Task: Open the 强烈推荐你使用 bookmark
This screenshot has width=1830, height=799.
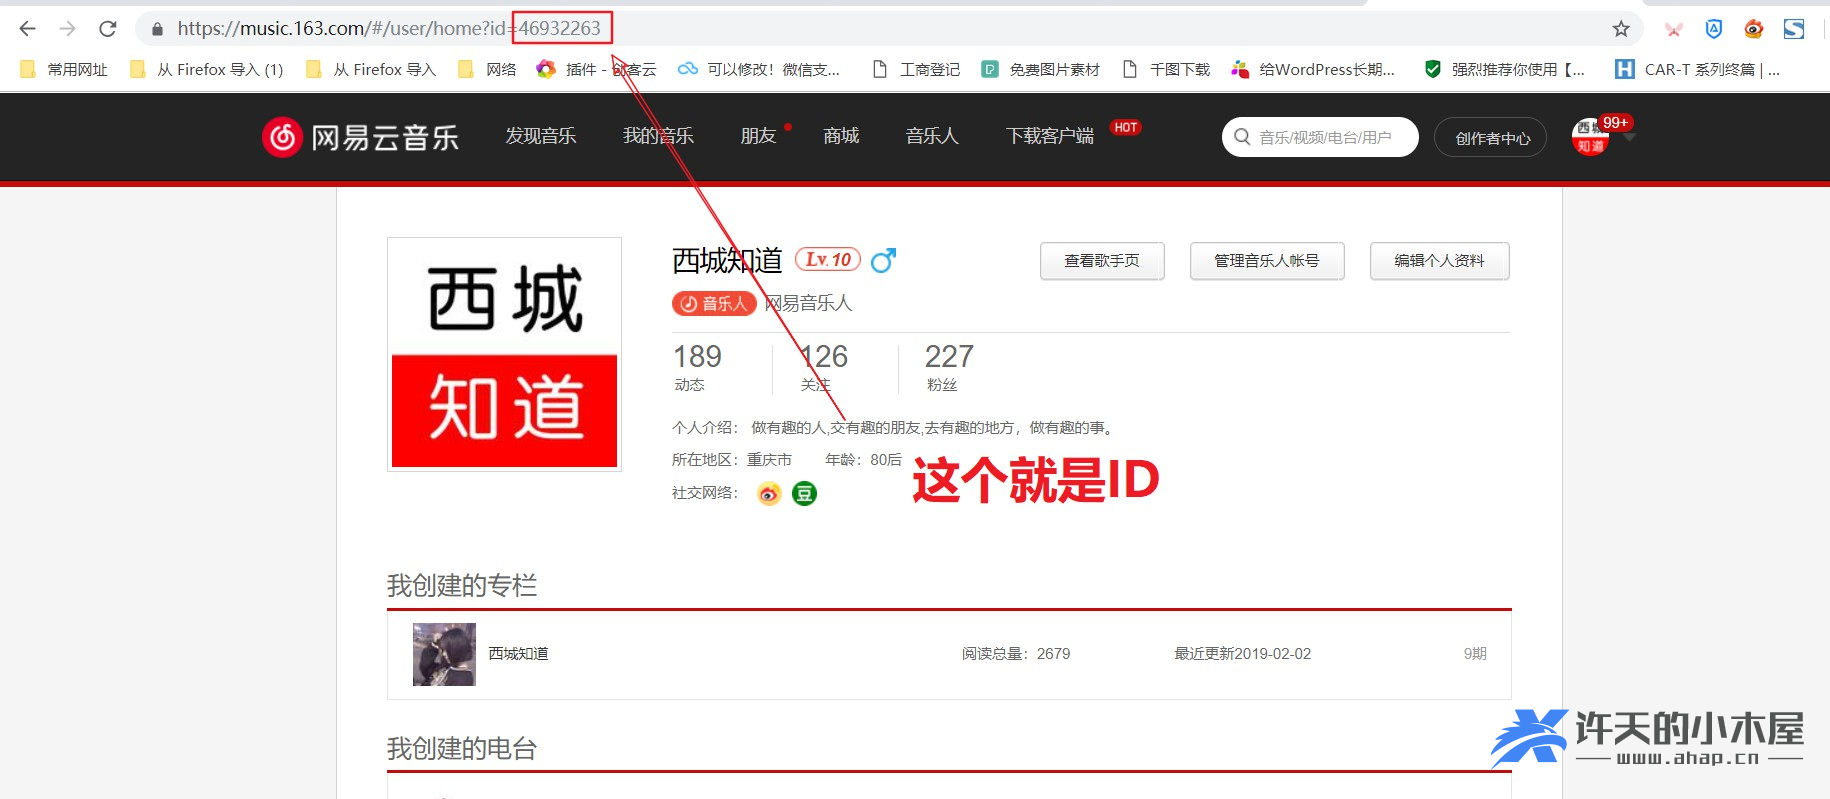Action: (x=1505, y=69)
